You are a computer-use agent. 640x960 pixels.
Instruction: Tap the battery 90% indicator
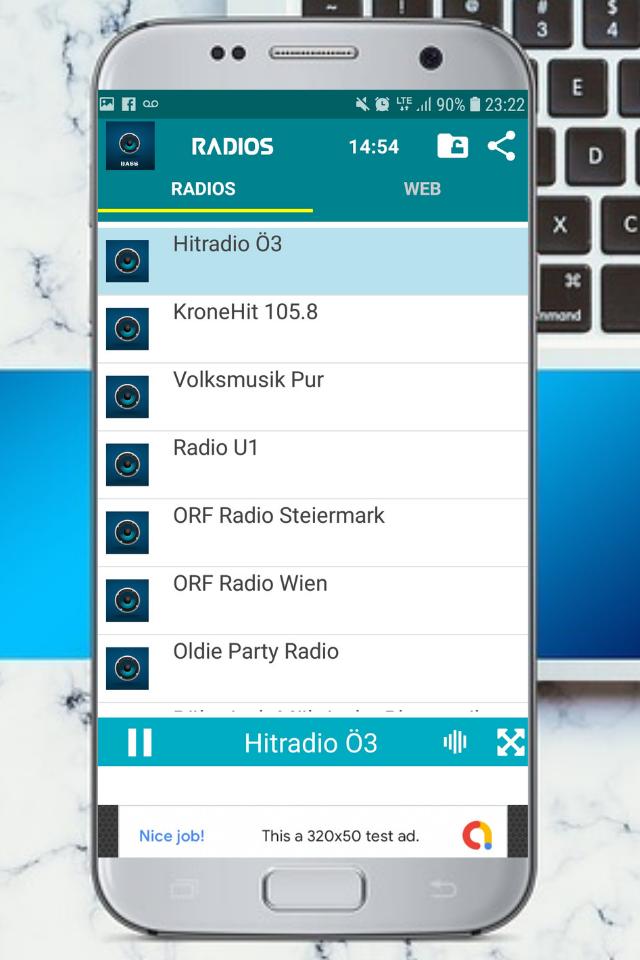click(459, 105)
